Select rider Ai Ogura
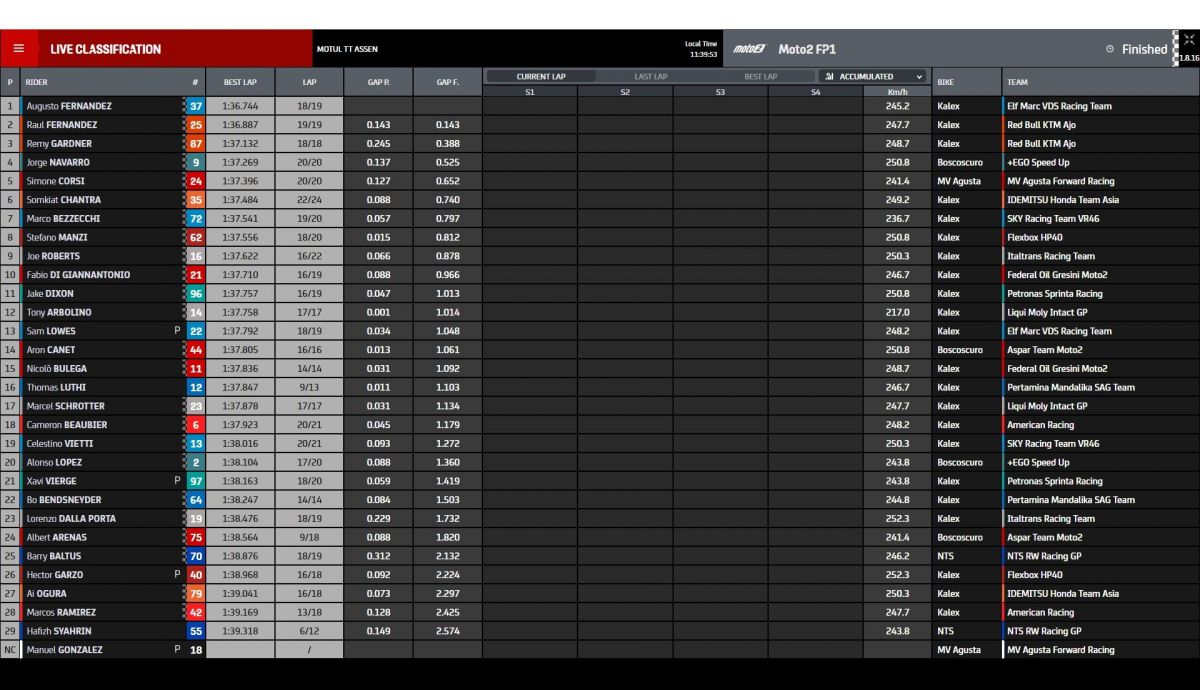This screenshot has height=690, width=1200. coord(46,594)
